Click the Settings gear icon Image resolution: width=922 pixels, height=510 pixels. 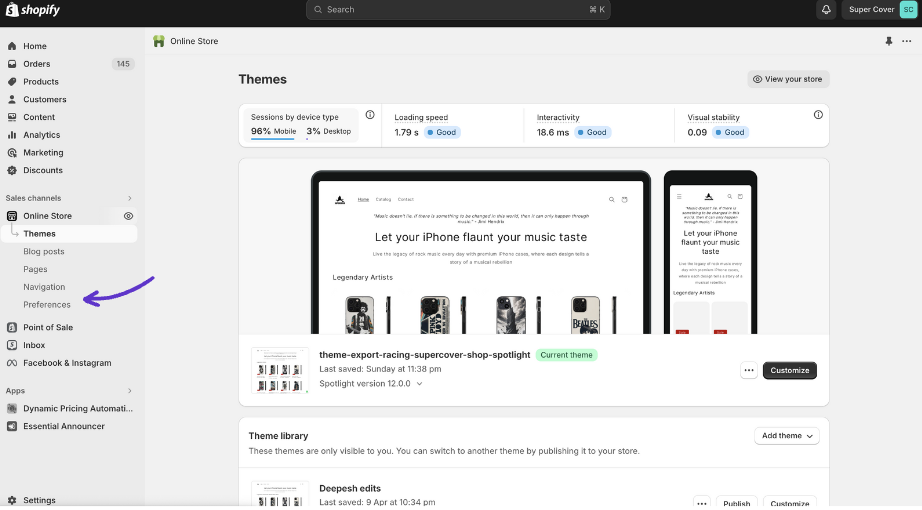pyautogui.click(x=12, y=500)
